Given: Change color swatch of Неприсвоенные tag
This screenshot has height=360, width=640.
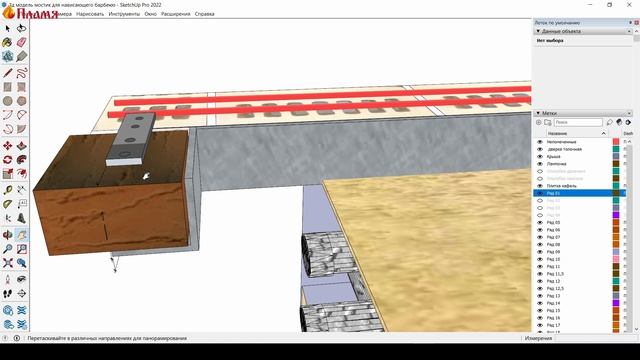Looking at the screenshot, I should pyautogui.click(x=616, y=142).
